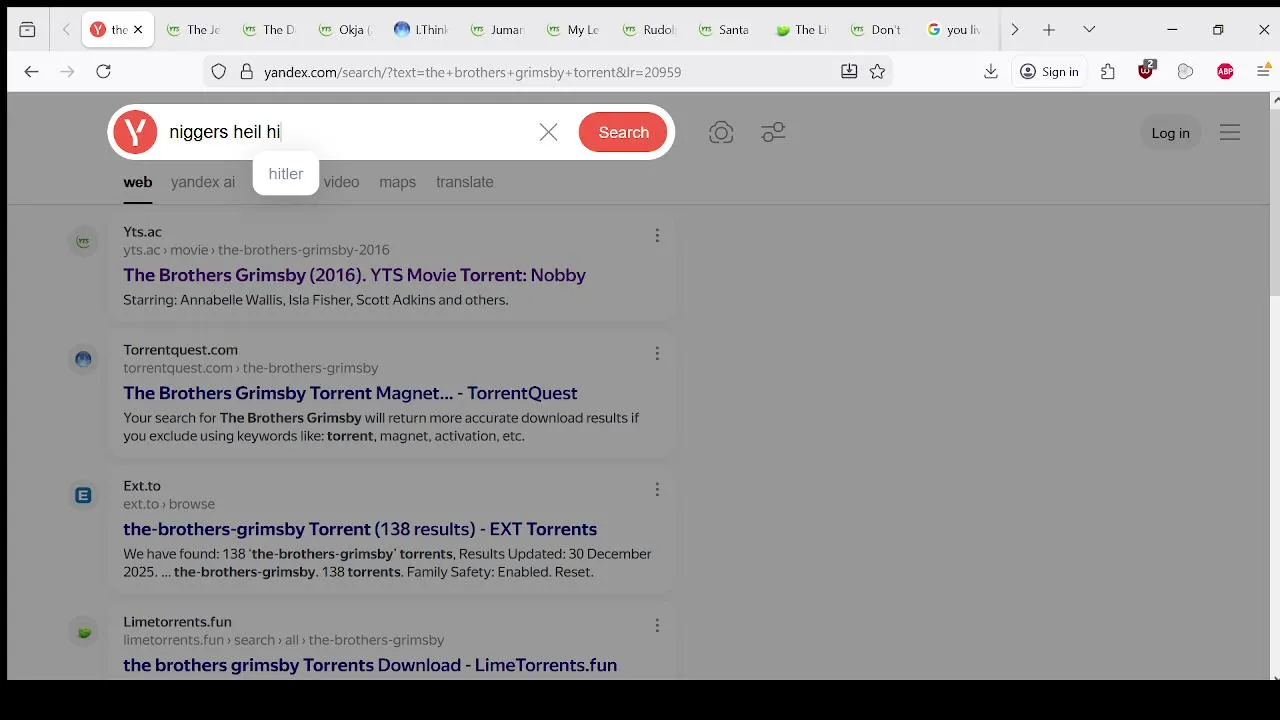Click the page vertical scrollbar
The height and width of the screenshot is (720, 1280).
coord(1275,200)
